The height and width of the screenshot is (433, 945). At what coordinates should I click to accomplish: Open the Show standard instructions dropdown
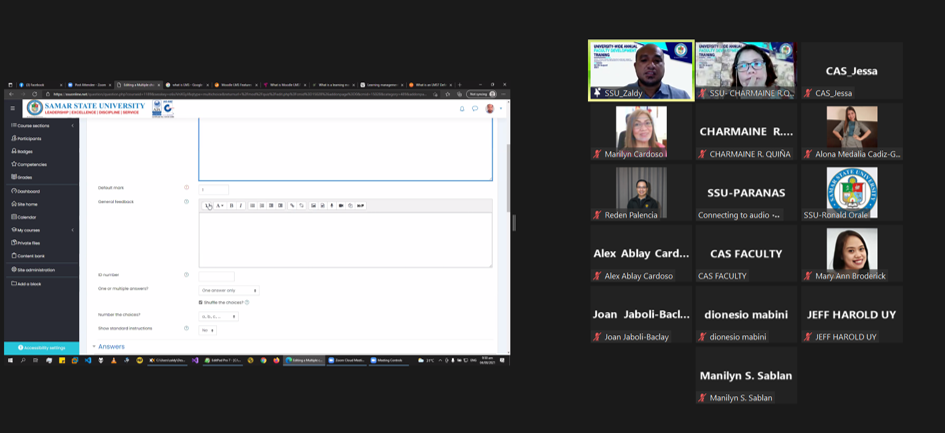coord(208,330)
